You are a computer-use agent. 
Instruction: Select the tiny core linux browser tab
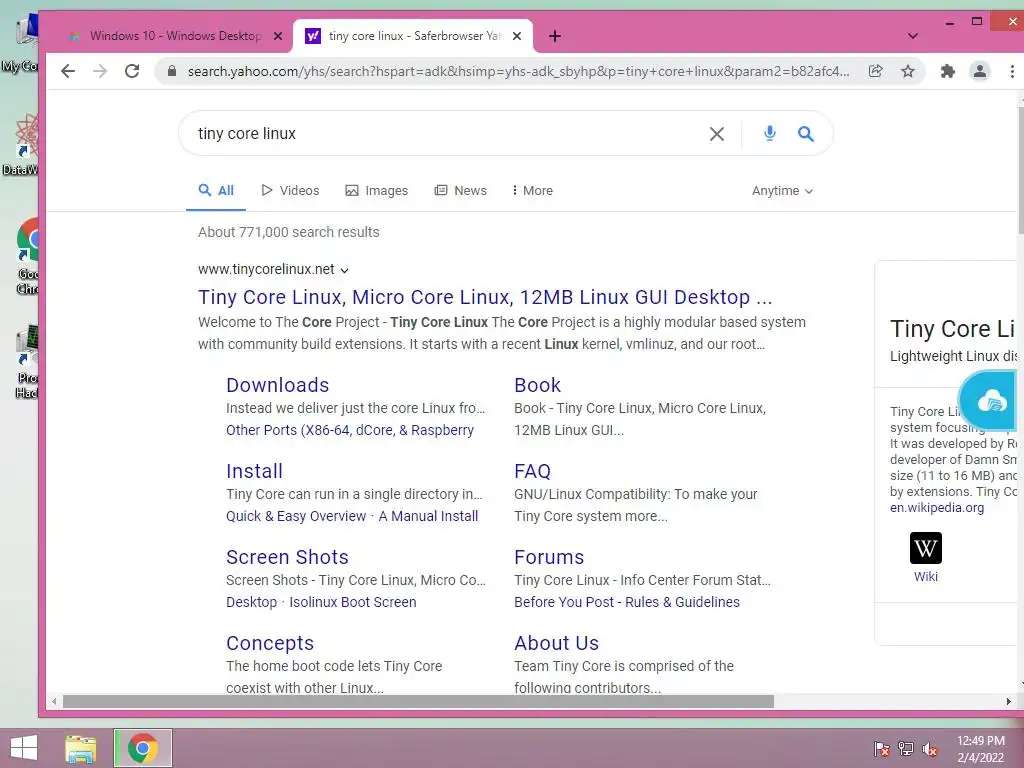point(413,36)
